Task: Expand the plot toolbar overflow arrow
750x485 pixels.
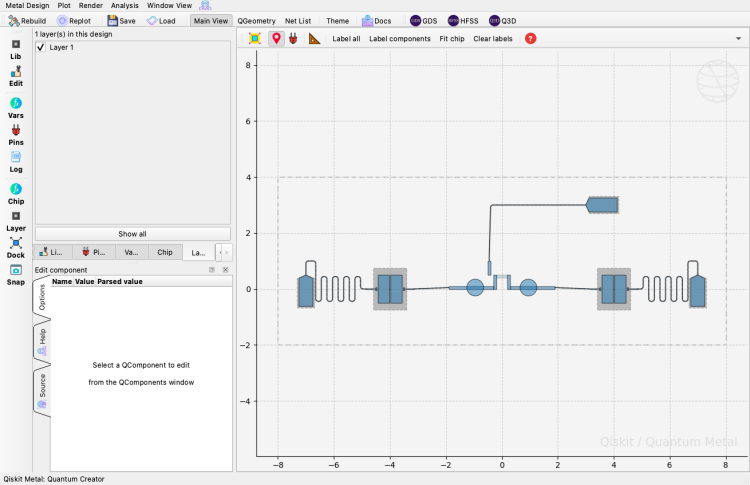Action: (x=738, y=38)
